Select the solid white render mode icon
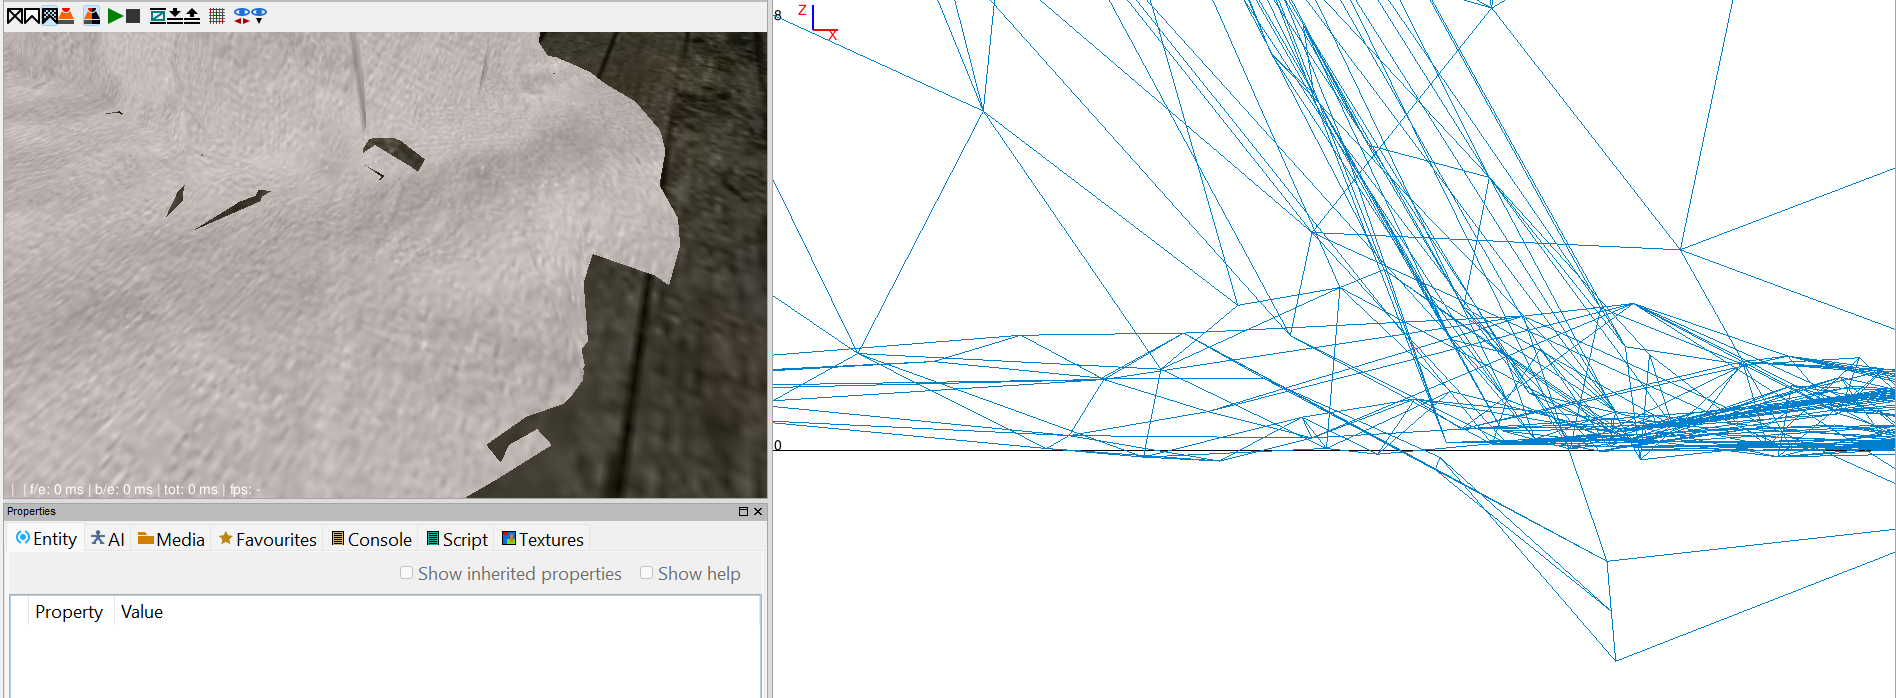The width and height of the screenshot is (1896, 698). pyautogui.click(x=32, y=15)
